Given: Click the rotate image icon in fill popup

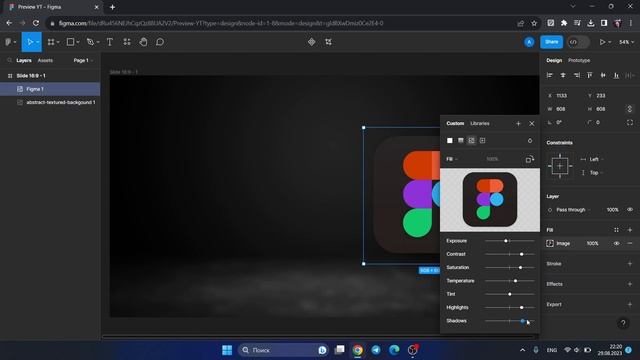Looking at the screenshot, I should click(529, 159).
